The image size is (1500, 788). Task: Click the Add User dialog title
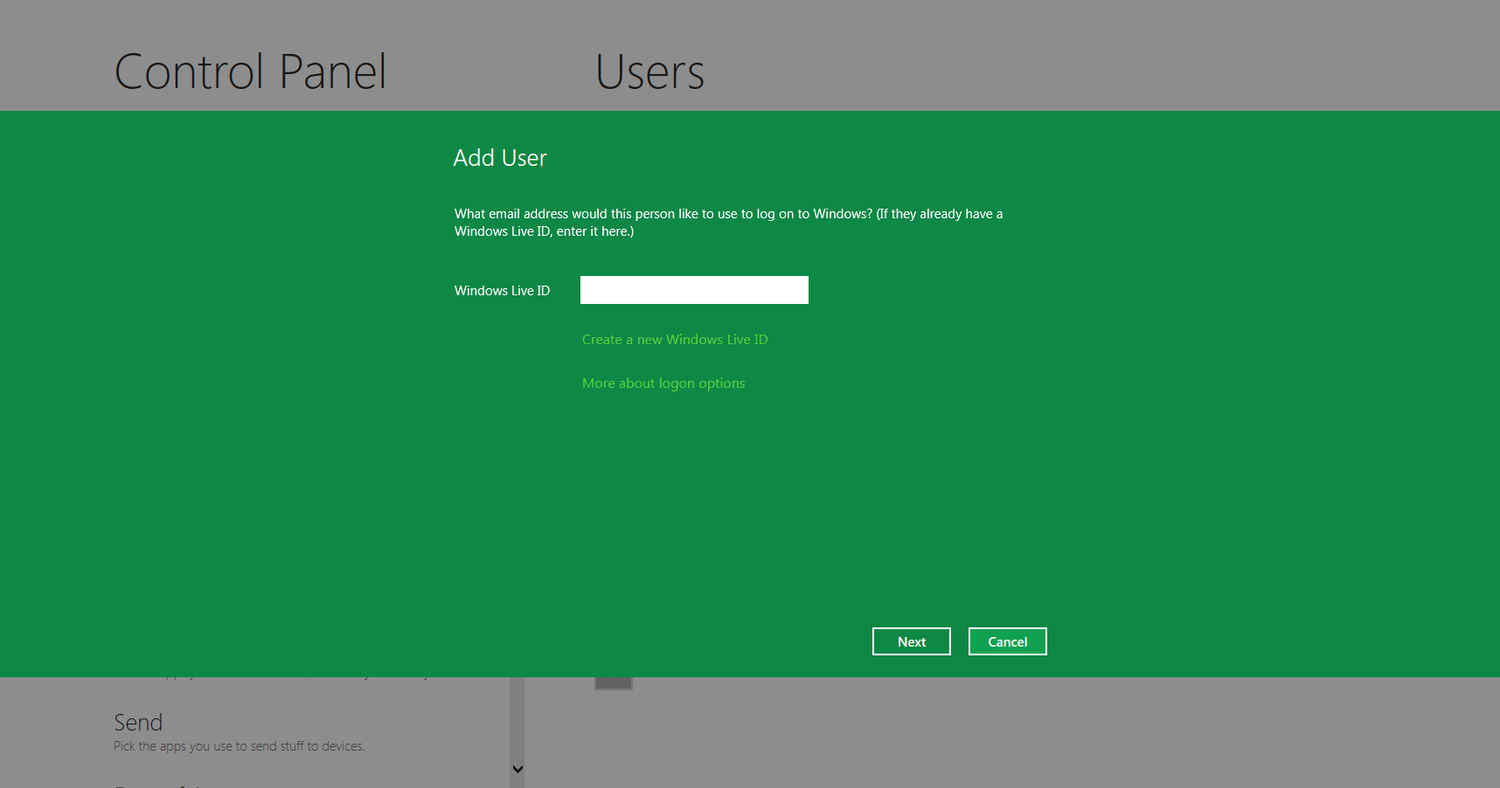500,158
